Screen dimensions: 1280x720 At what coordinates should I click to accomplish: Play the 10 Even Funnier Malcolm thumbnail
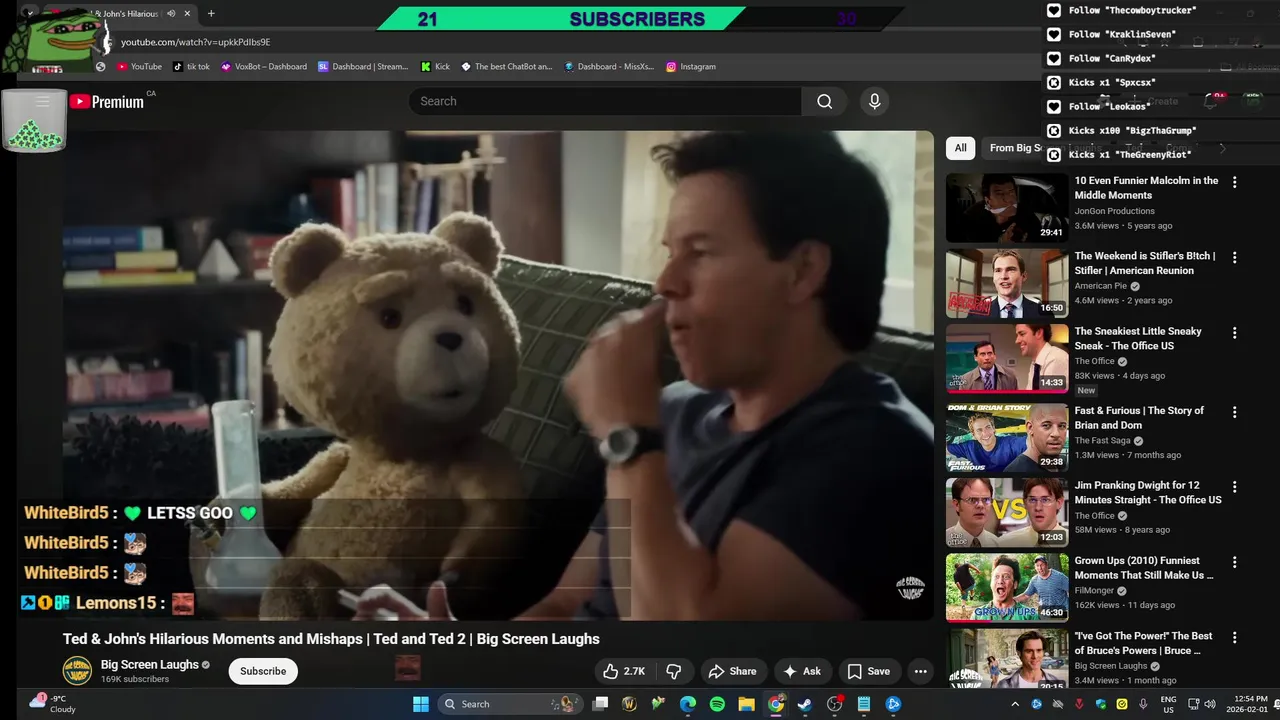(1007, 208)
